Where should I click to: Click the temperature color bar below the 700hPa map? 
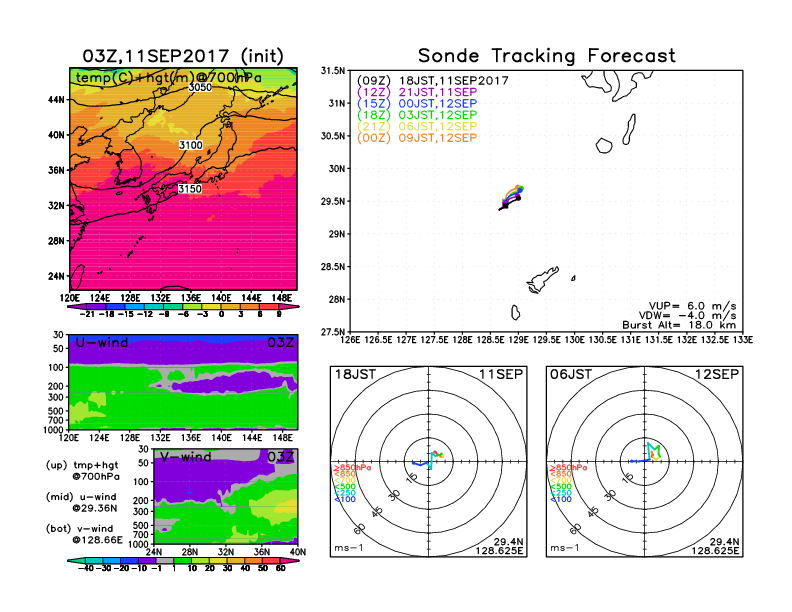[x=183, y=307]
